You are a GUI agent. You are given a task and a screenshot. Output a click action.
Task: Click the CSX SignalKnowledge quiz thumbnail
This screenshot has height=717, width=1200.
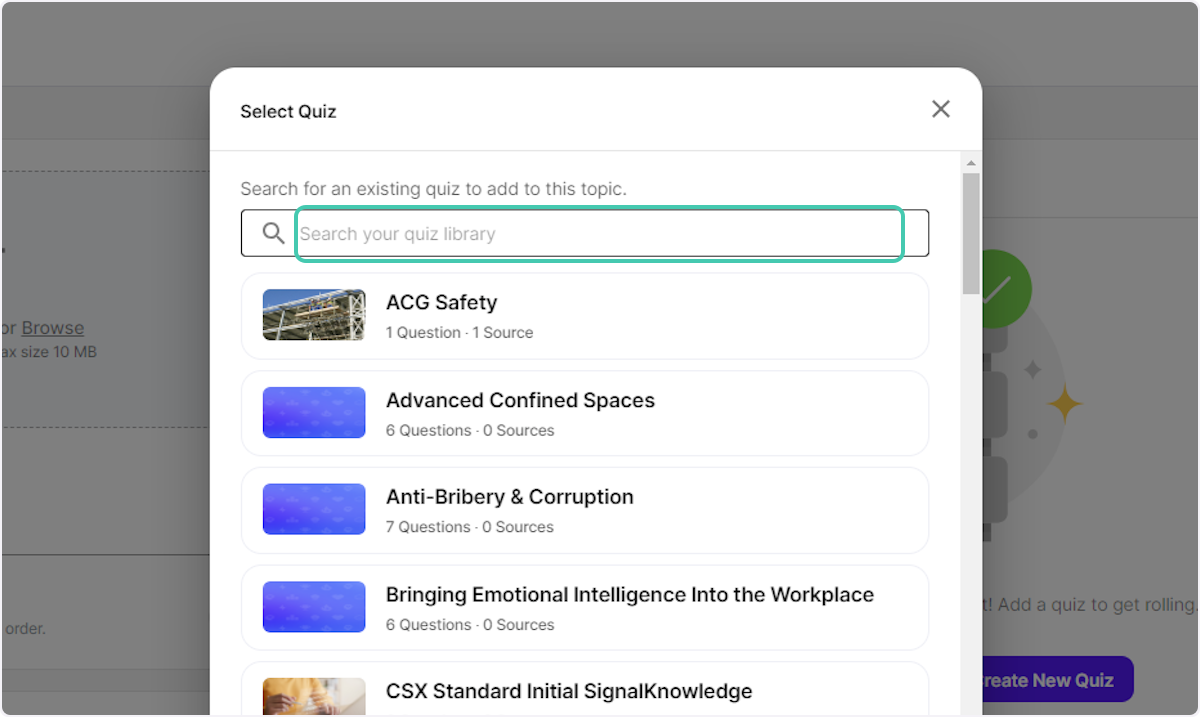pyautogui.click(x=313, y=697)
